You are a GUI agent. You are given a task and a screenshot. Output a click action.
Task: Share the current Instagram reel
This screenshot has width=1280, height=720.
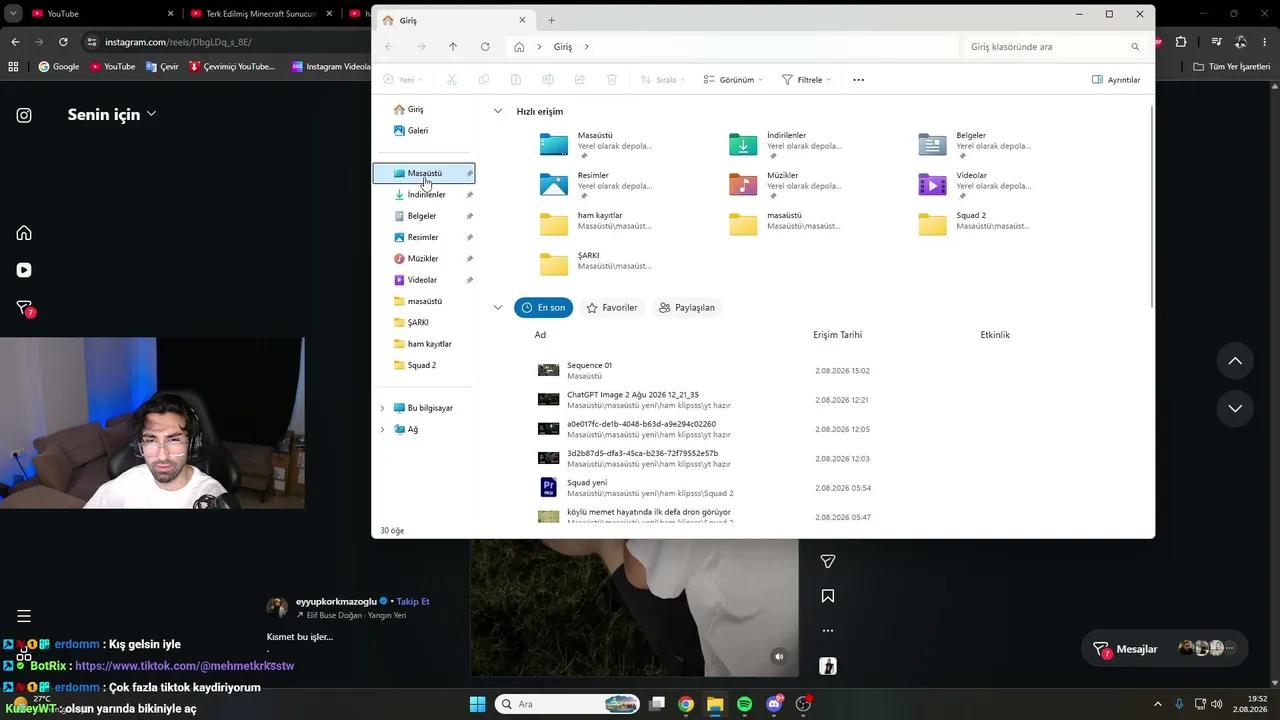pos(828,562)
